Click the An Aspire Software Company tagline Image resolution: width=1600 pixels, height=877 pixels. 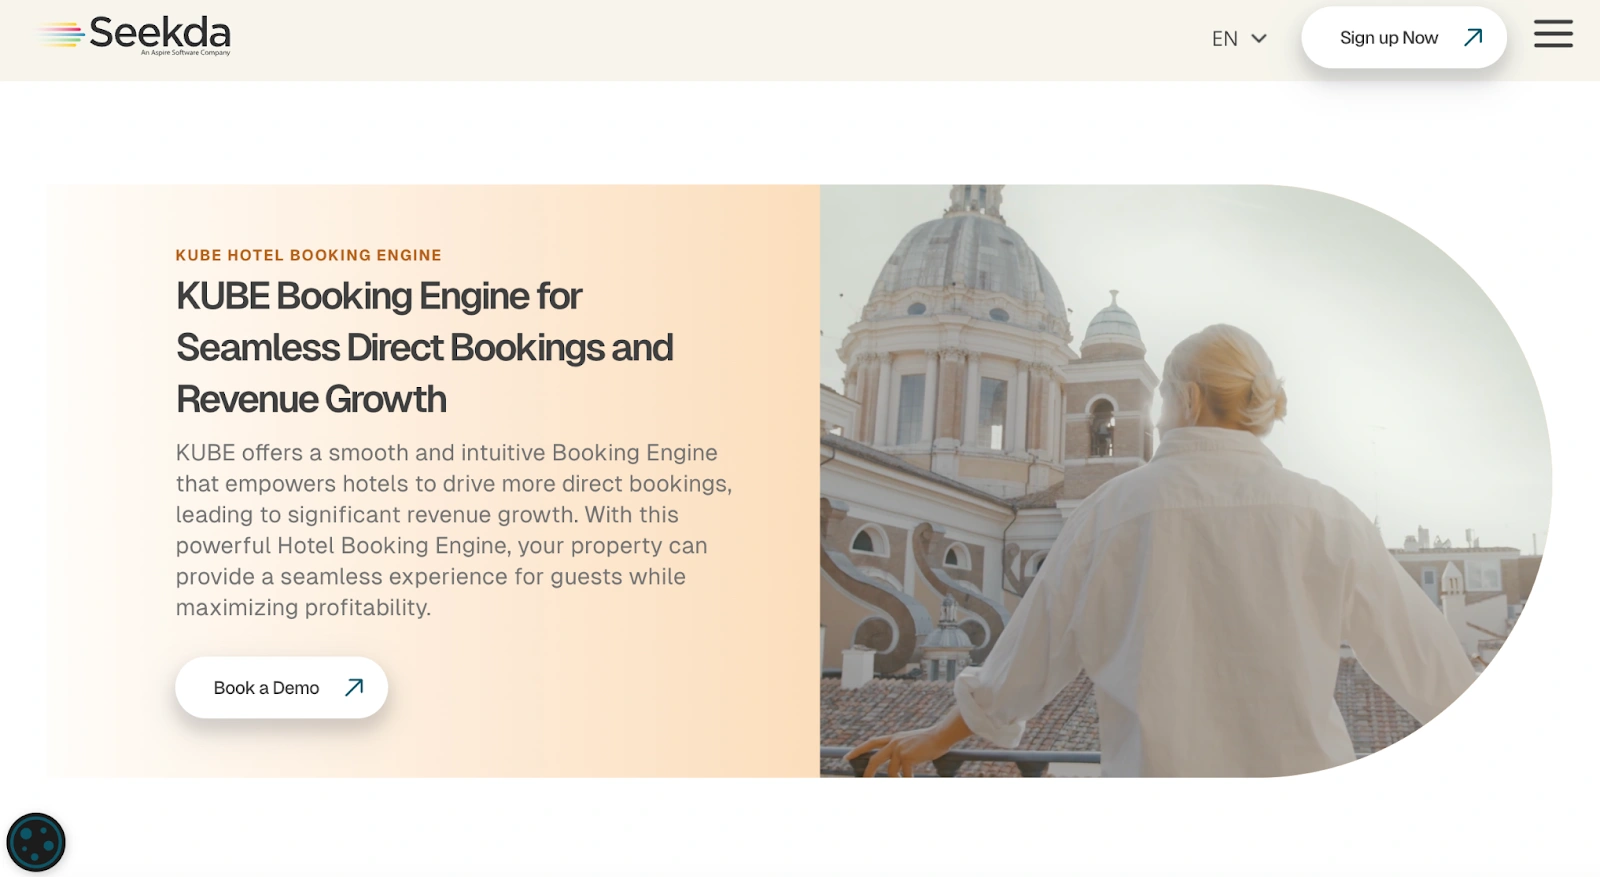click(x=185, y=52)
